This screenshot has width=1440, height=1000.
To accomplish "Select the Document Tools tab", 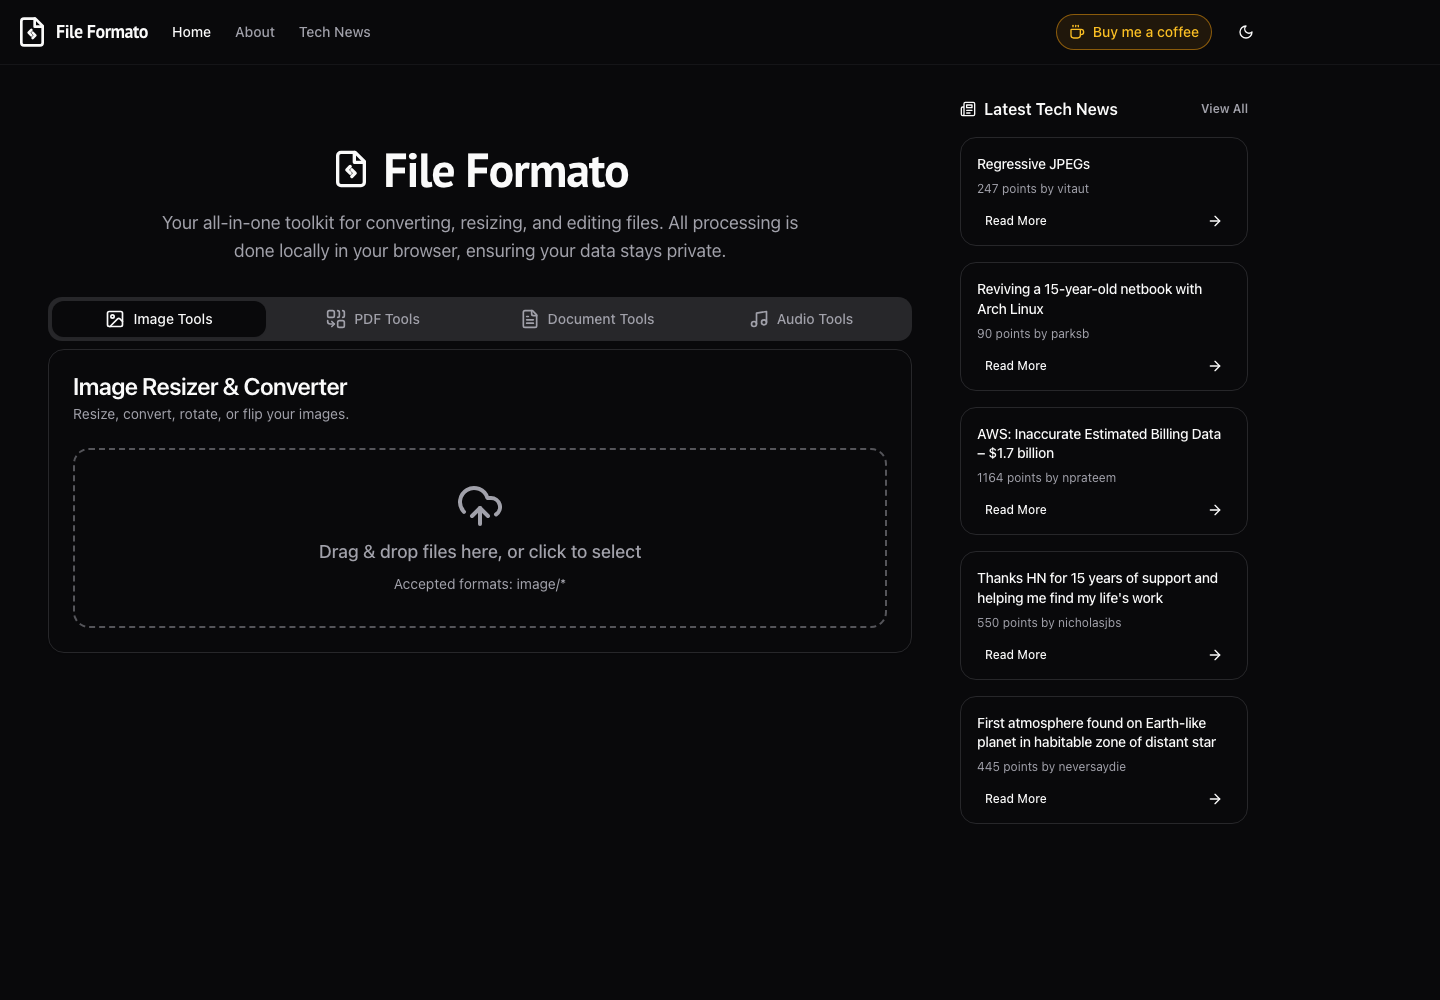I will [x=587, y=319].
